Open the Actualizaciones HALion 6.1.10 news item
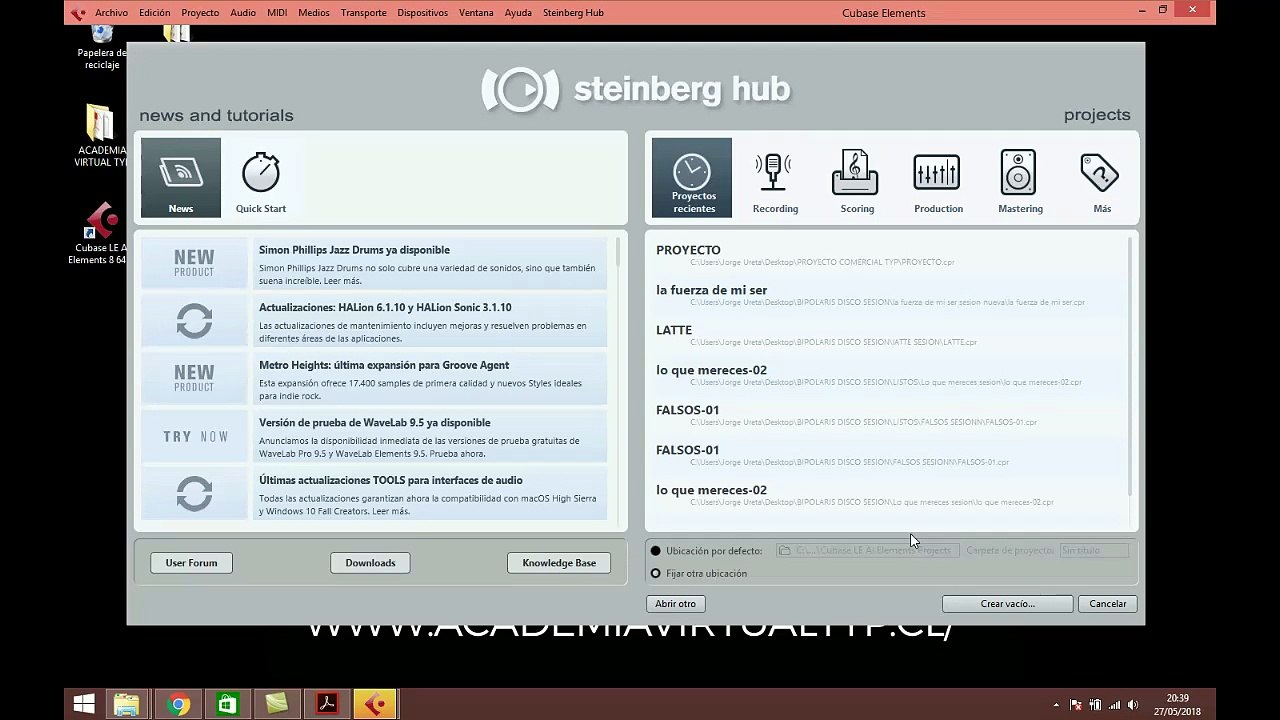Image resolution: width=1280 pixels, height=720 pixels. [x=385, y=308]
